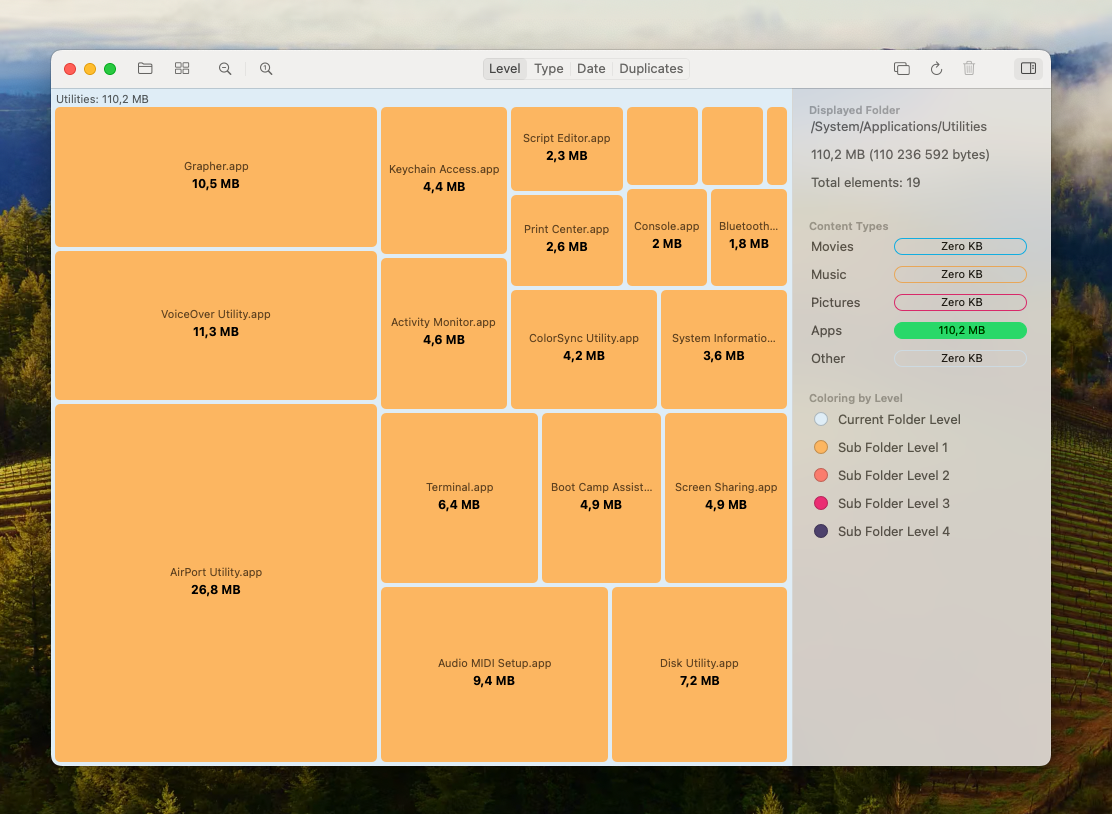The width and height of the screenshot is (1112, 814).
Task: Click the overlapping windows icon in toolbar
Action: (901, 69)
